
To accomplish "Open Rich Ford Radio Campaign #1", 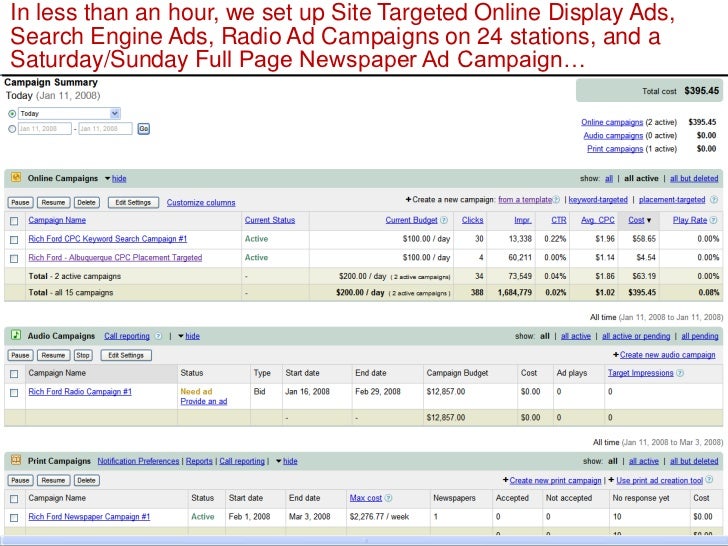I will (80, 391).
